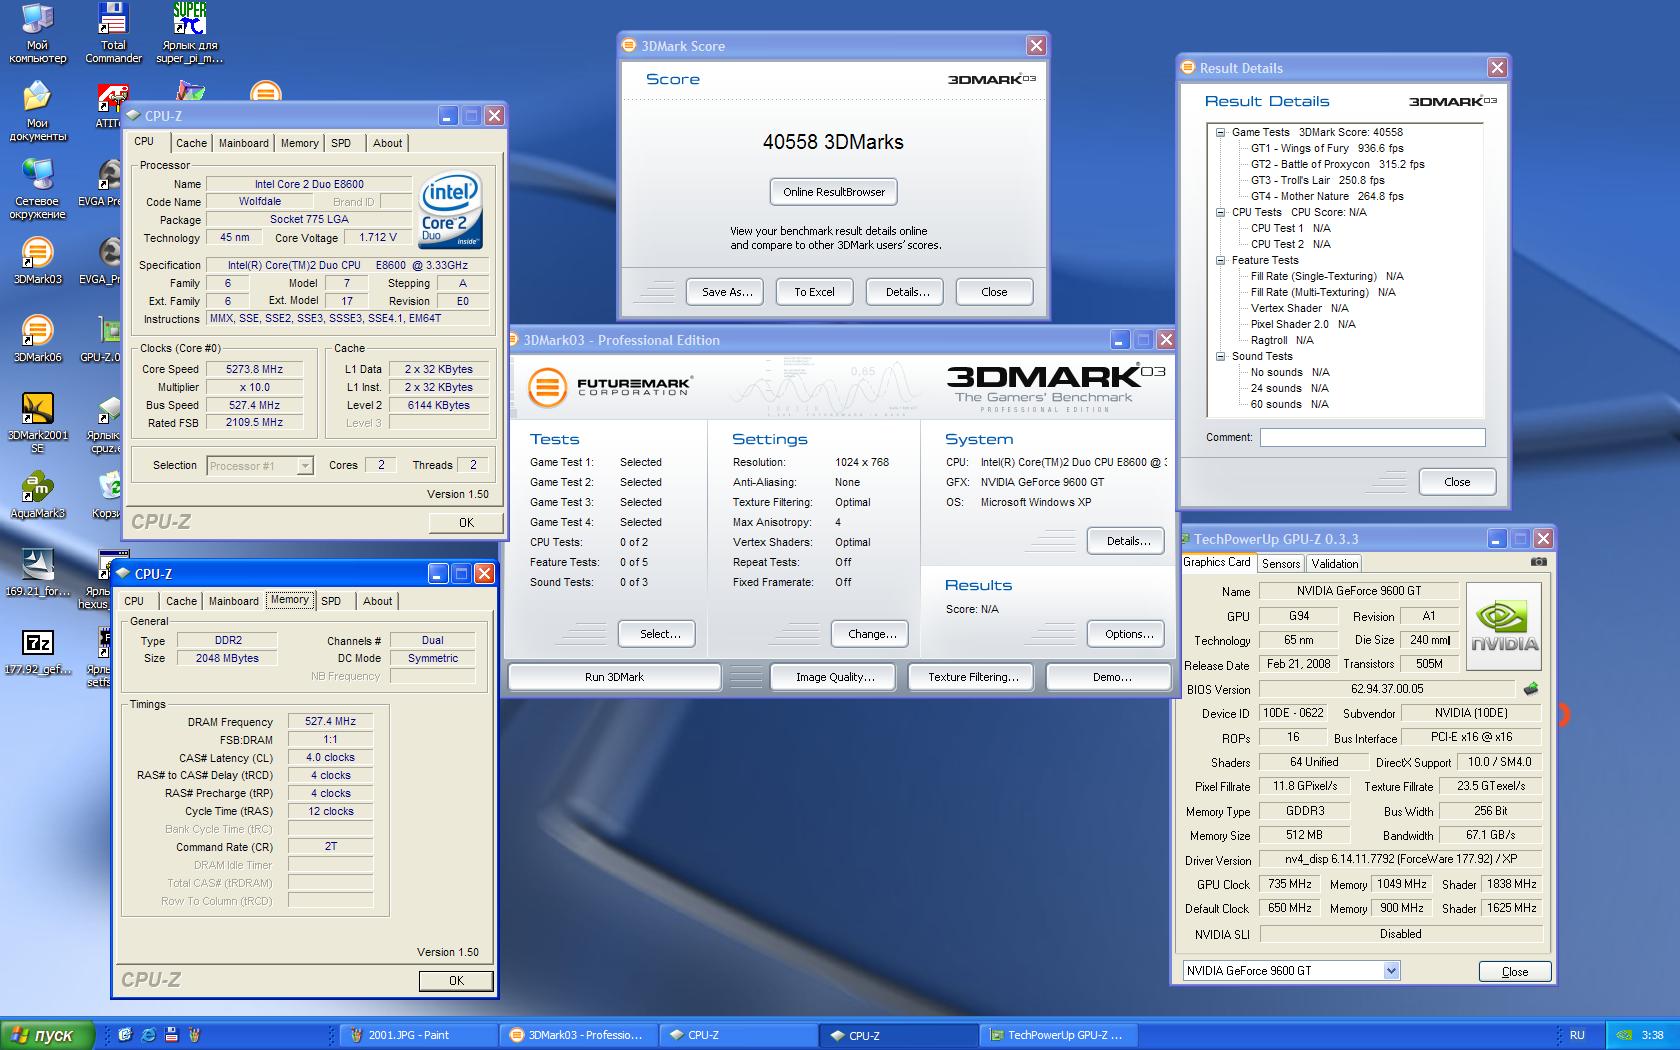This screenshot has width=1680, height=1050.
Task: Click the Run 3DMark button
Action: coord(614,677)
